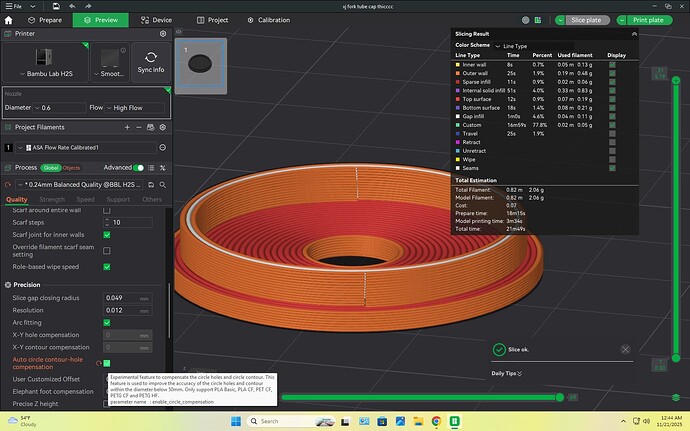Viewport: 690px width, 431px height.
Task: Remove a filament with minus icon
Action: click(x=139, y=127)
